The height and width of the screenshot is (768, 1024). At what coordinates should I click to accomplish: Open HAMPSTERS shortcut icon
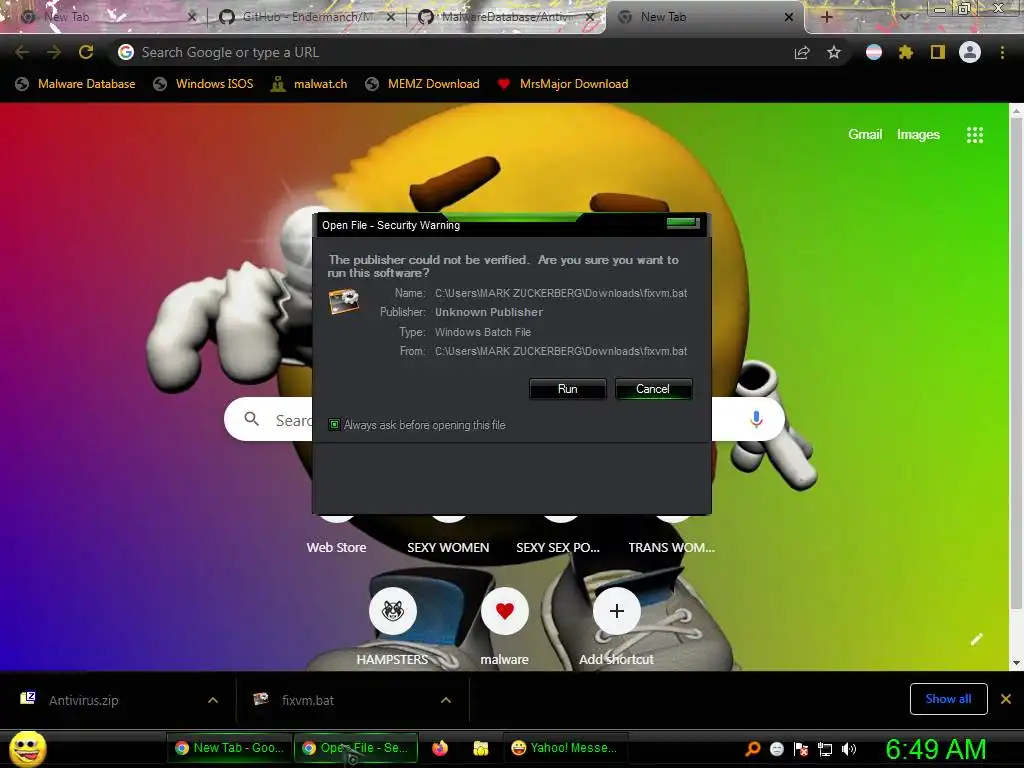tap(392, 611)
